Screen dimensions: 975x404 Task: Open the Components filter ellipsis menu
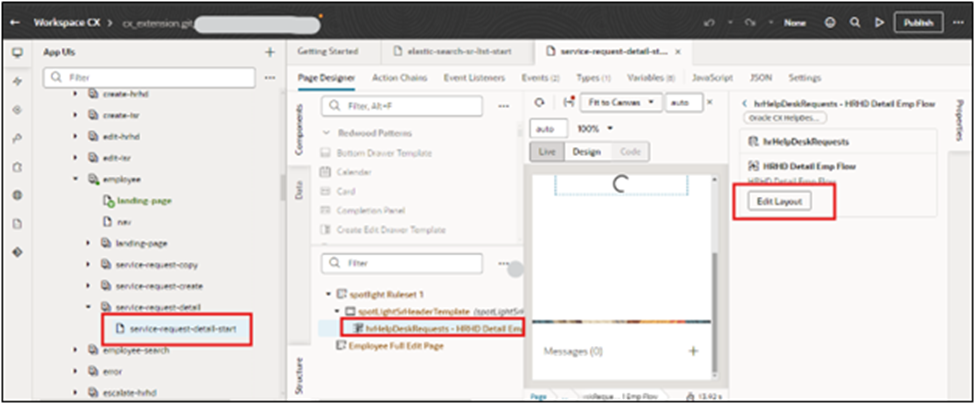click(504, 106)
